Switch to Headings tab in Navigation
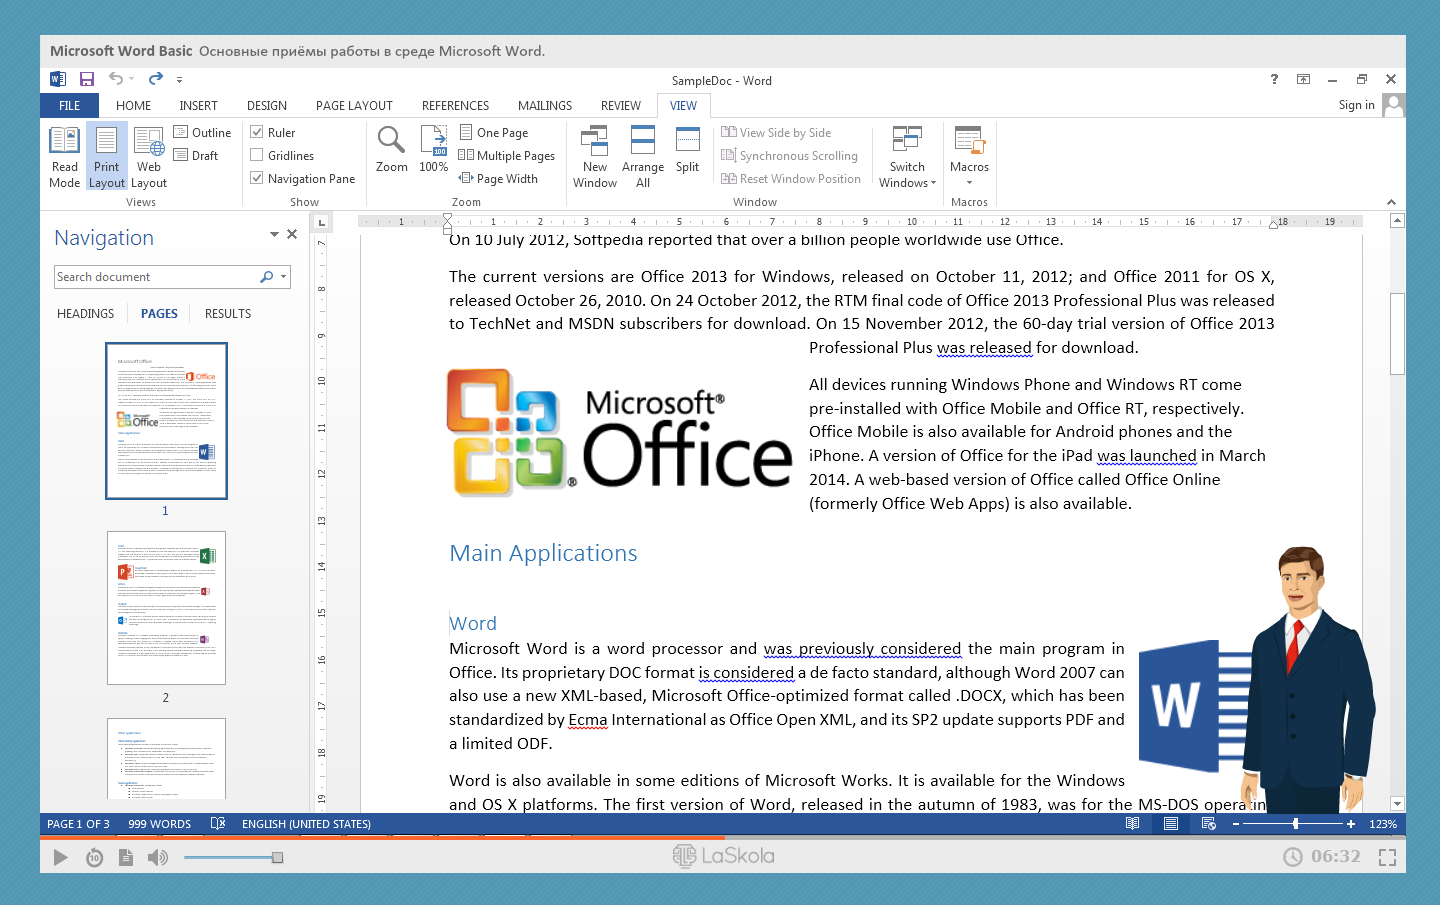1440x905 pixels. [85, 313]
